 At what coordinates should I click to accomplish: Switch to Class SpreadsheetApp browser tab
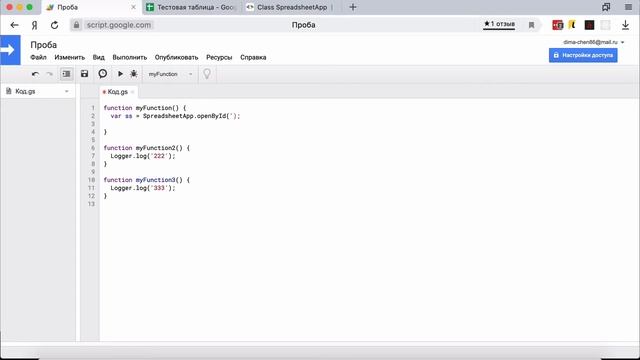coord(291,7)
